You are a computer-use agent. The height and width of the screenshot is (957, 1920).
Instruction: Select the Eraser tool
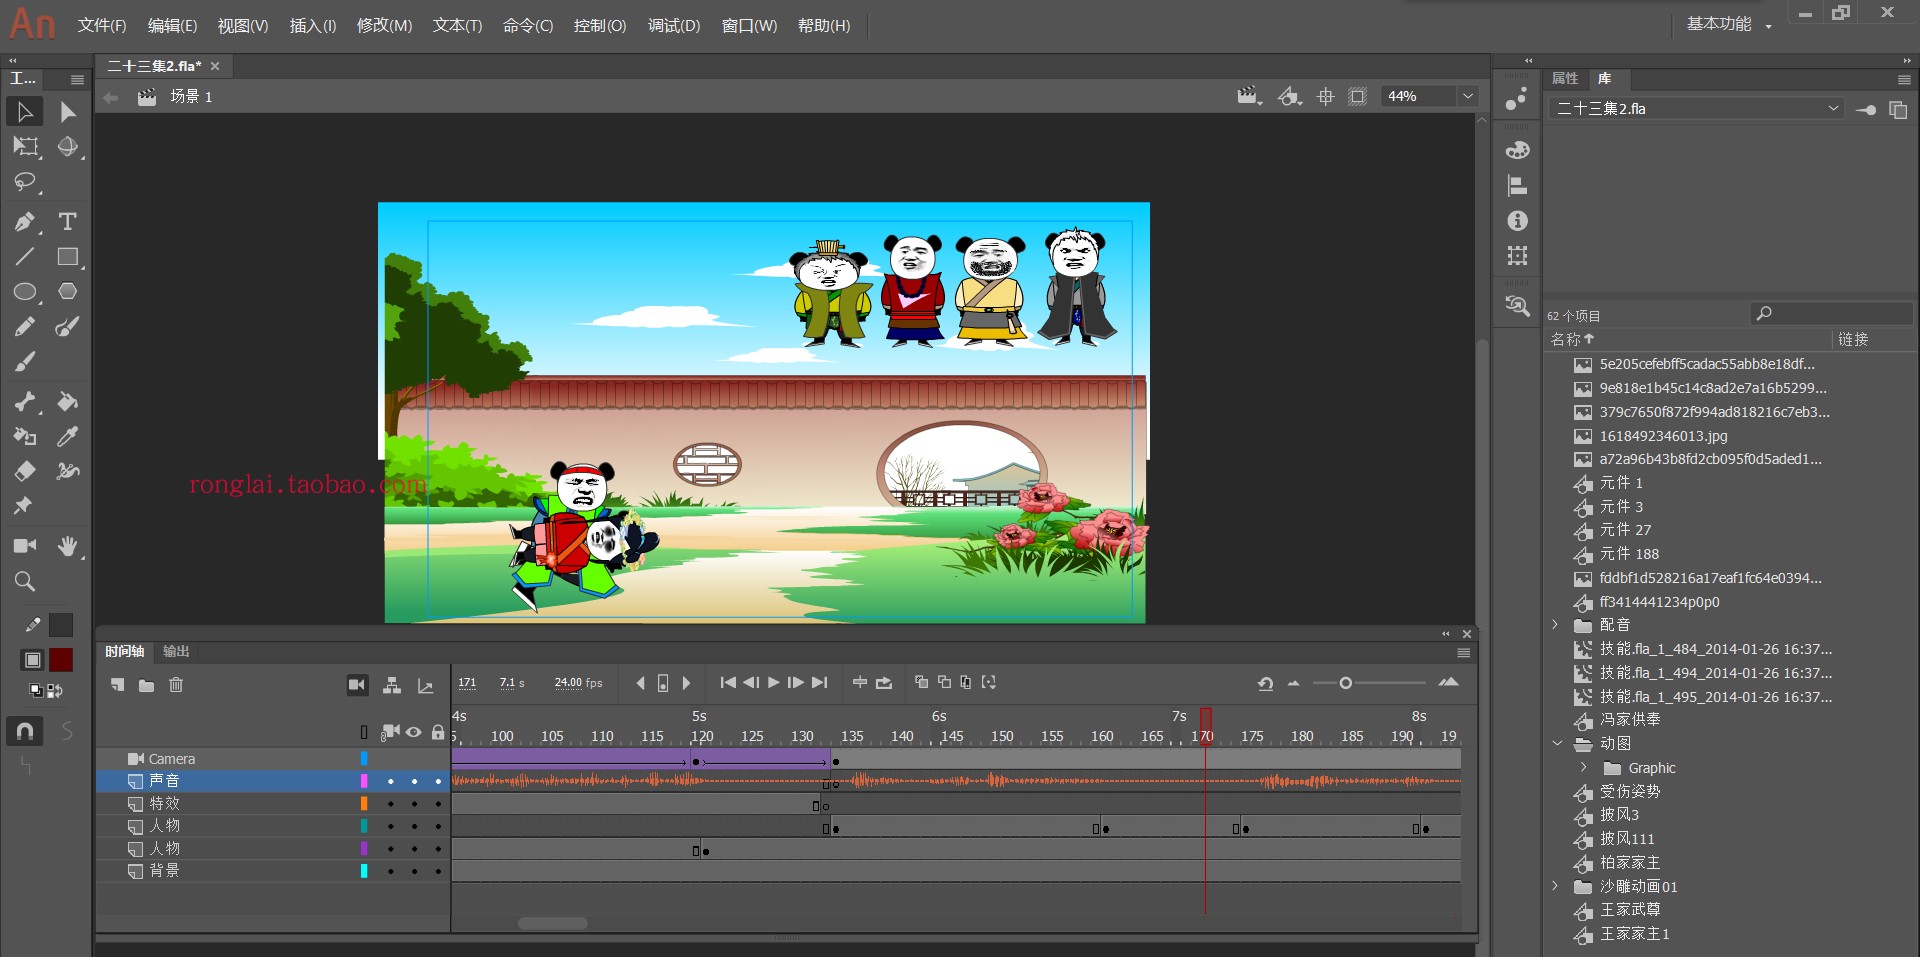coord(25,471)
